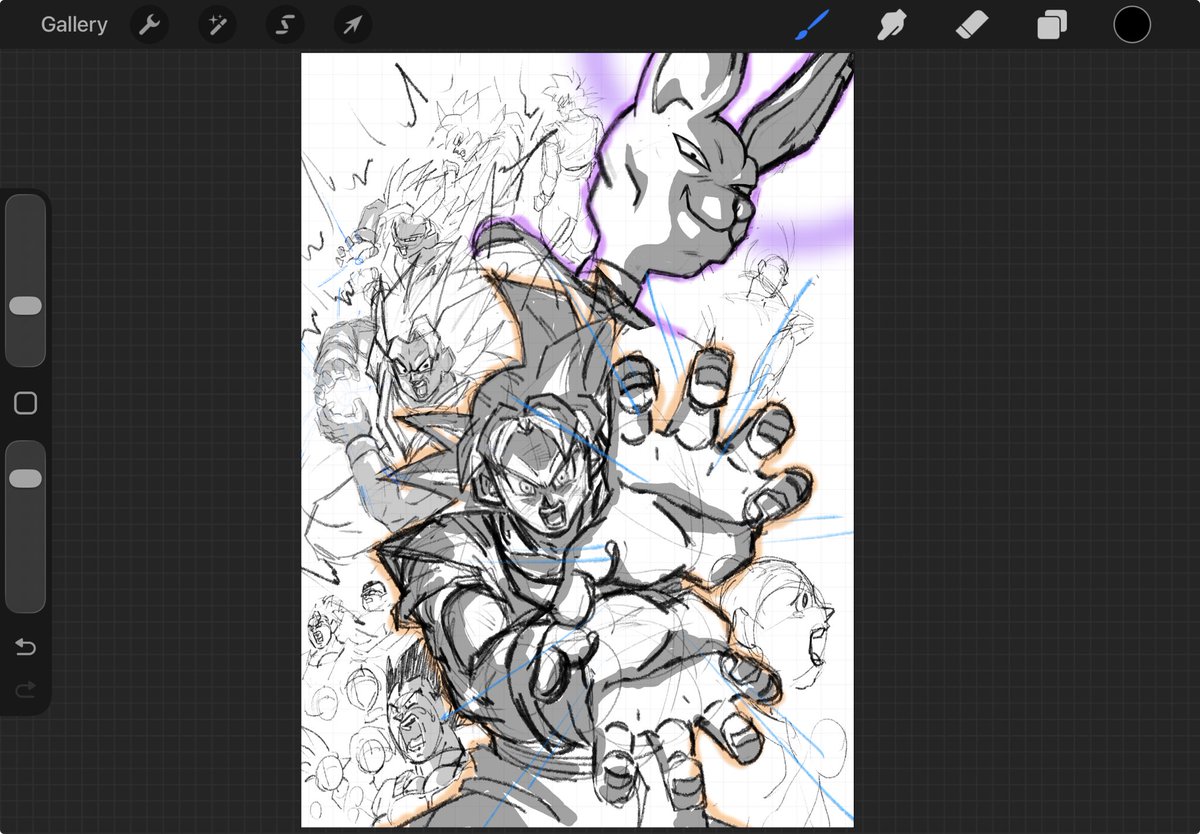This screenshot has width=1200, height=834.
Task: Select the Eraser tool
Action: pyautogui.click(x=972, y=25)
